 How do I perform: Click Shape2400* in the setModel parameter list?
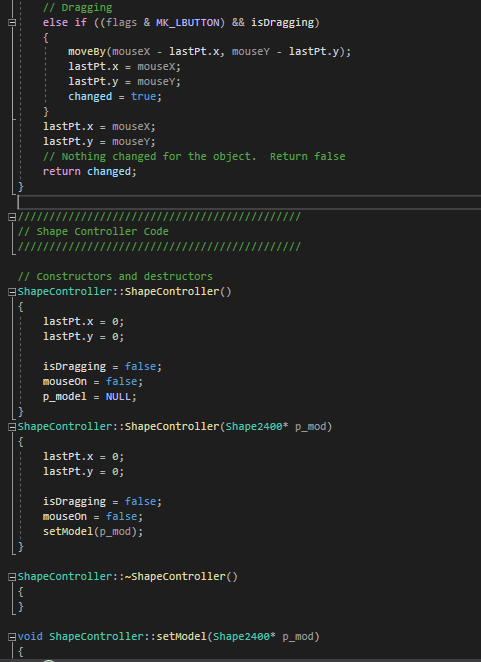(x=244, y=636)
